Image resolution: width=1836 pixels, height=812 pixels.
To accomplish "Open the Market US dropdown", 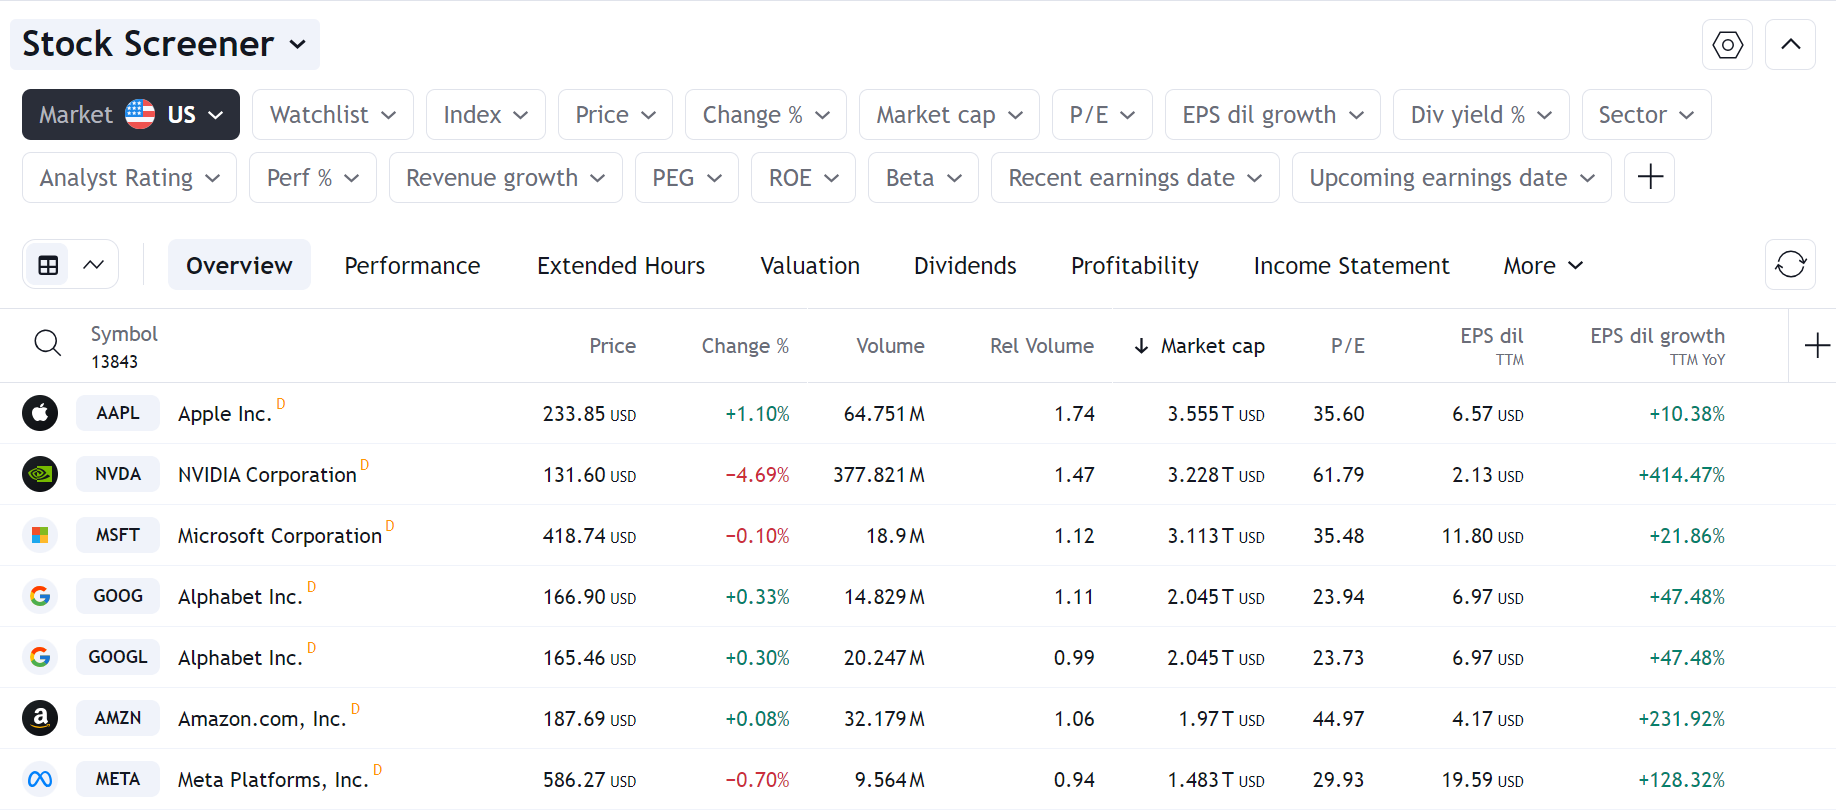I will [x=131, y=115].
